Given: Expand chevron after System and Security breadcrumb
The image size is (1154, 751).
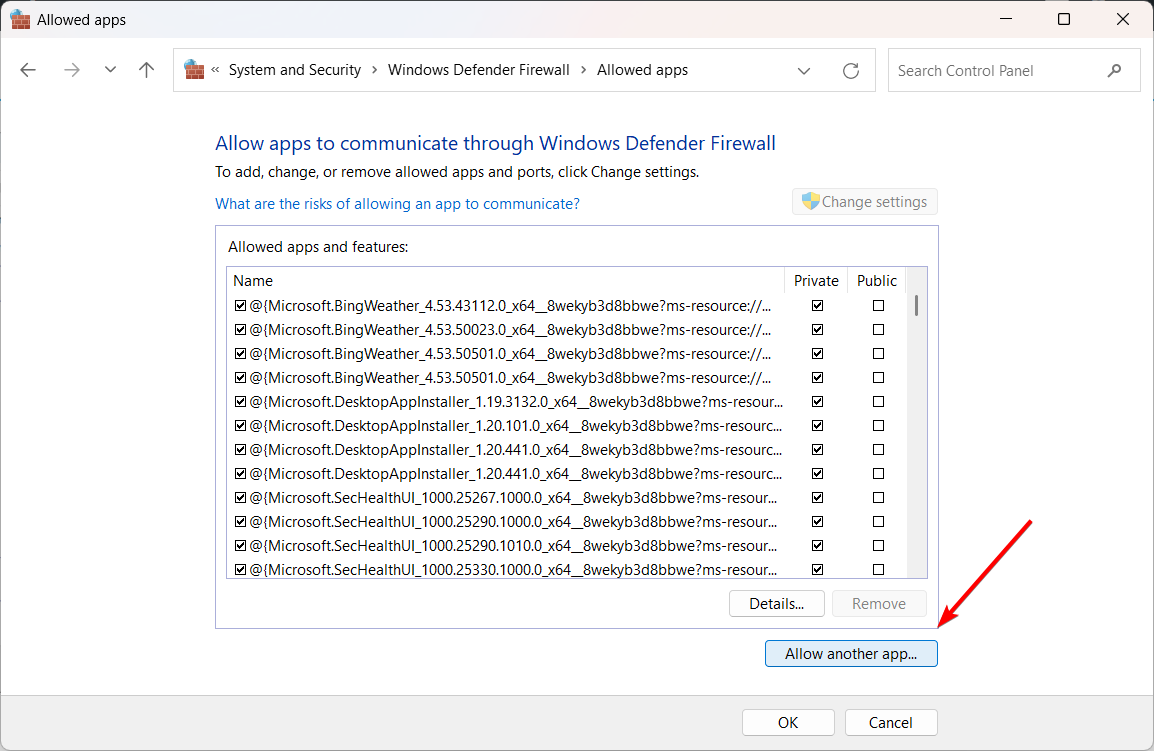Looking at the screenshot, I should (375, 70).
